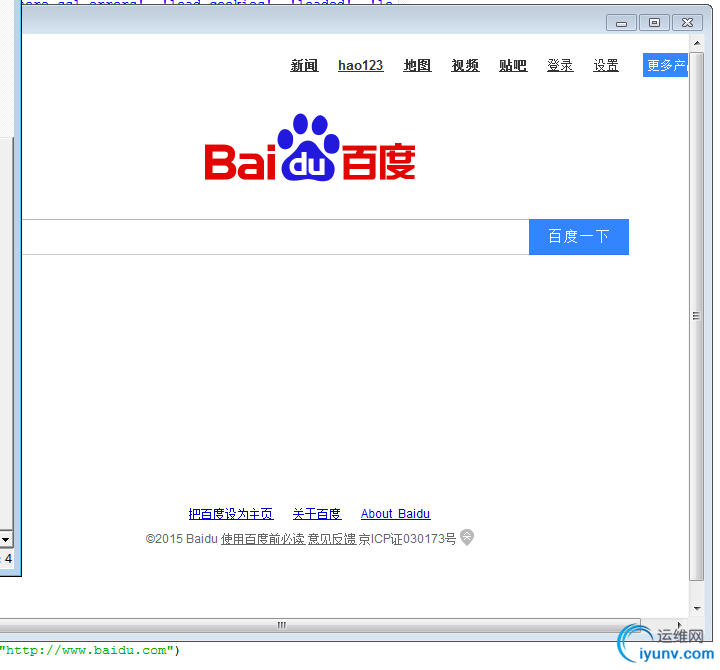This screenshot has height=670, width=720.
Task: Click the 登录 login link
Action: coord(560,66)
